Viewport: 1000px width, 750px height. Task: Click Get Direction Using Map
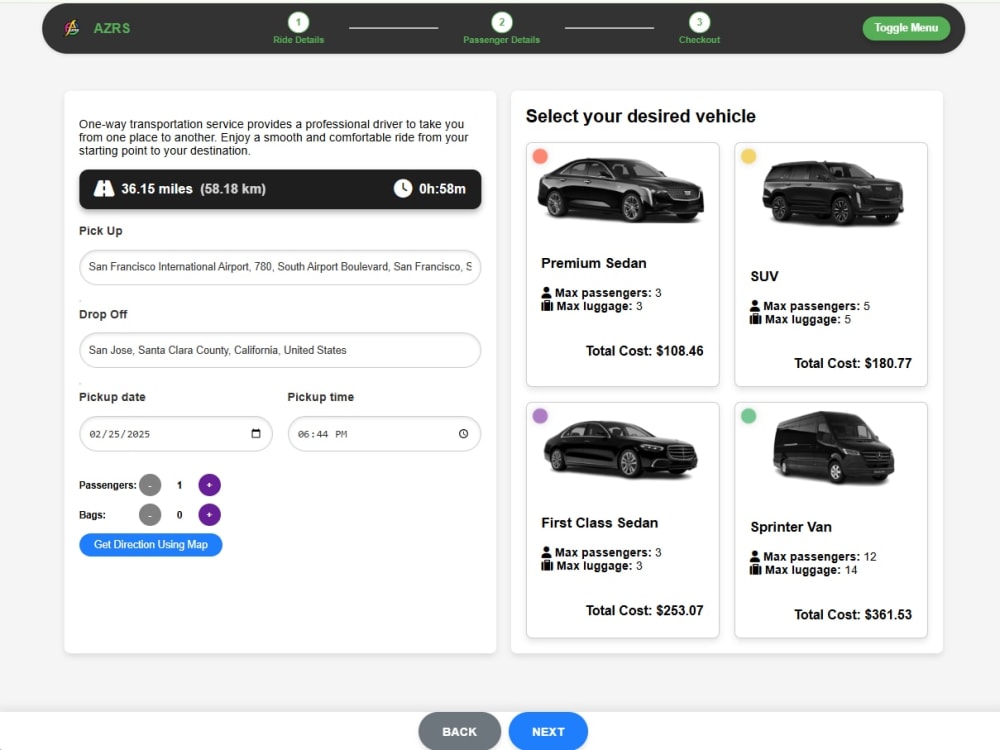pos(151,545)
